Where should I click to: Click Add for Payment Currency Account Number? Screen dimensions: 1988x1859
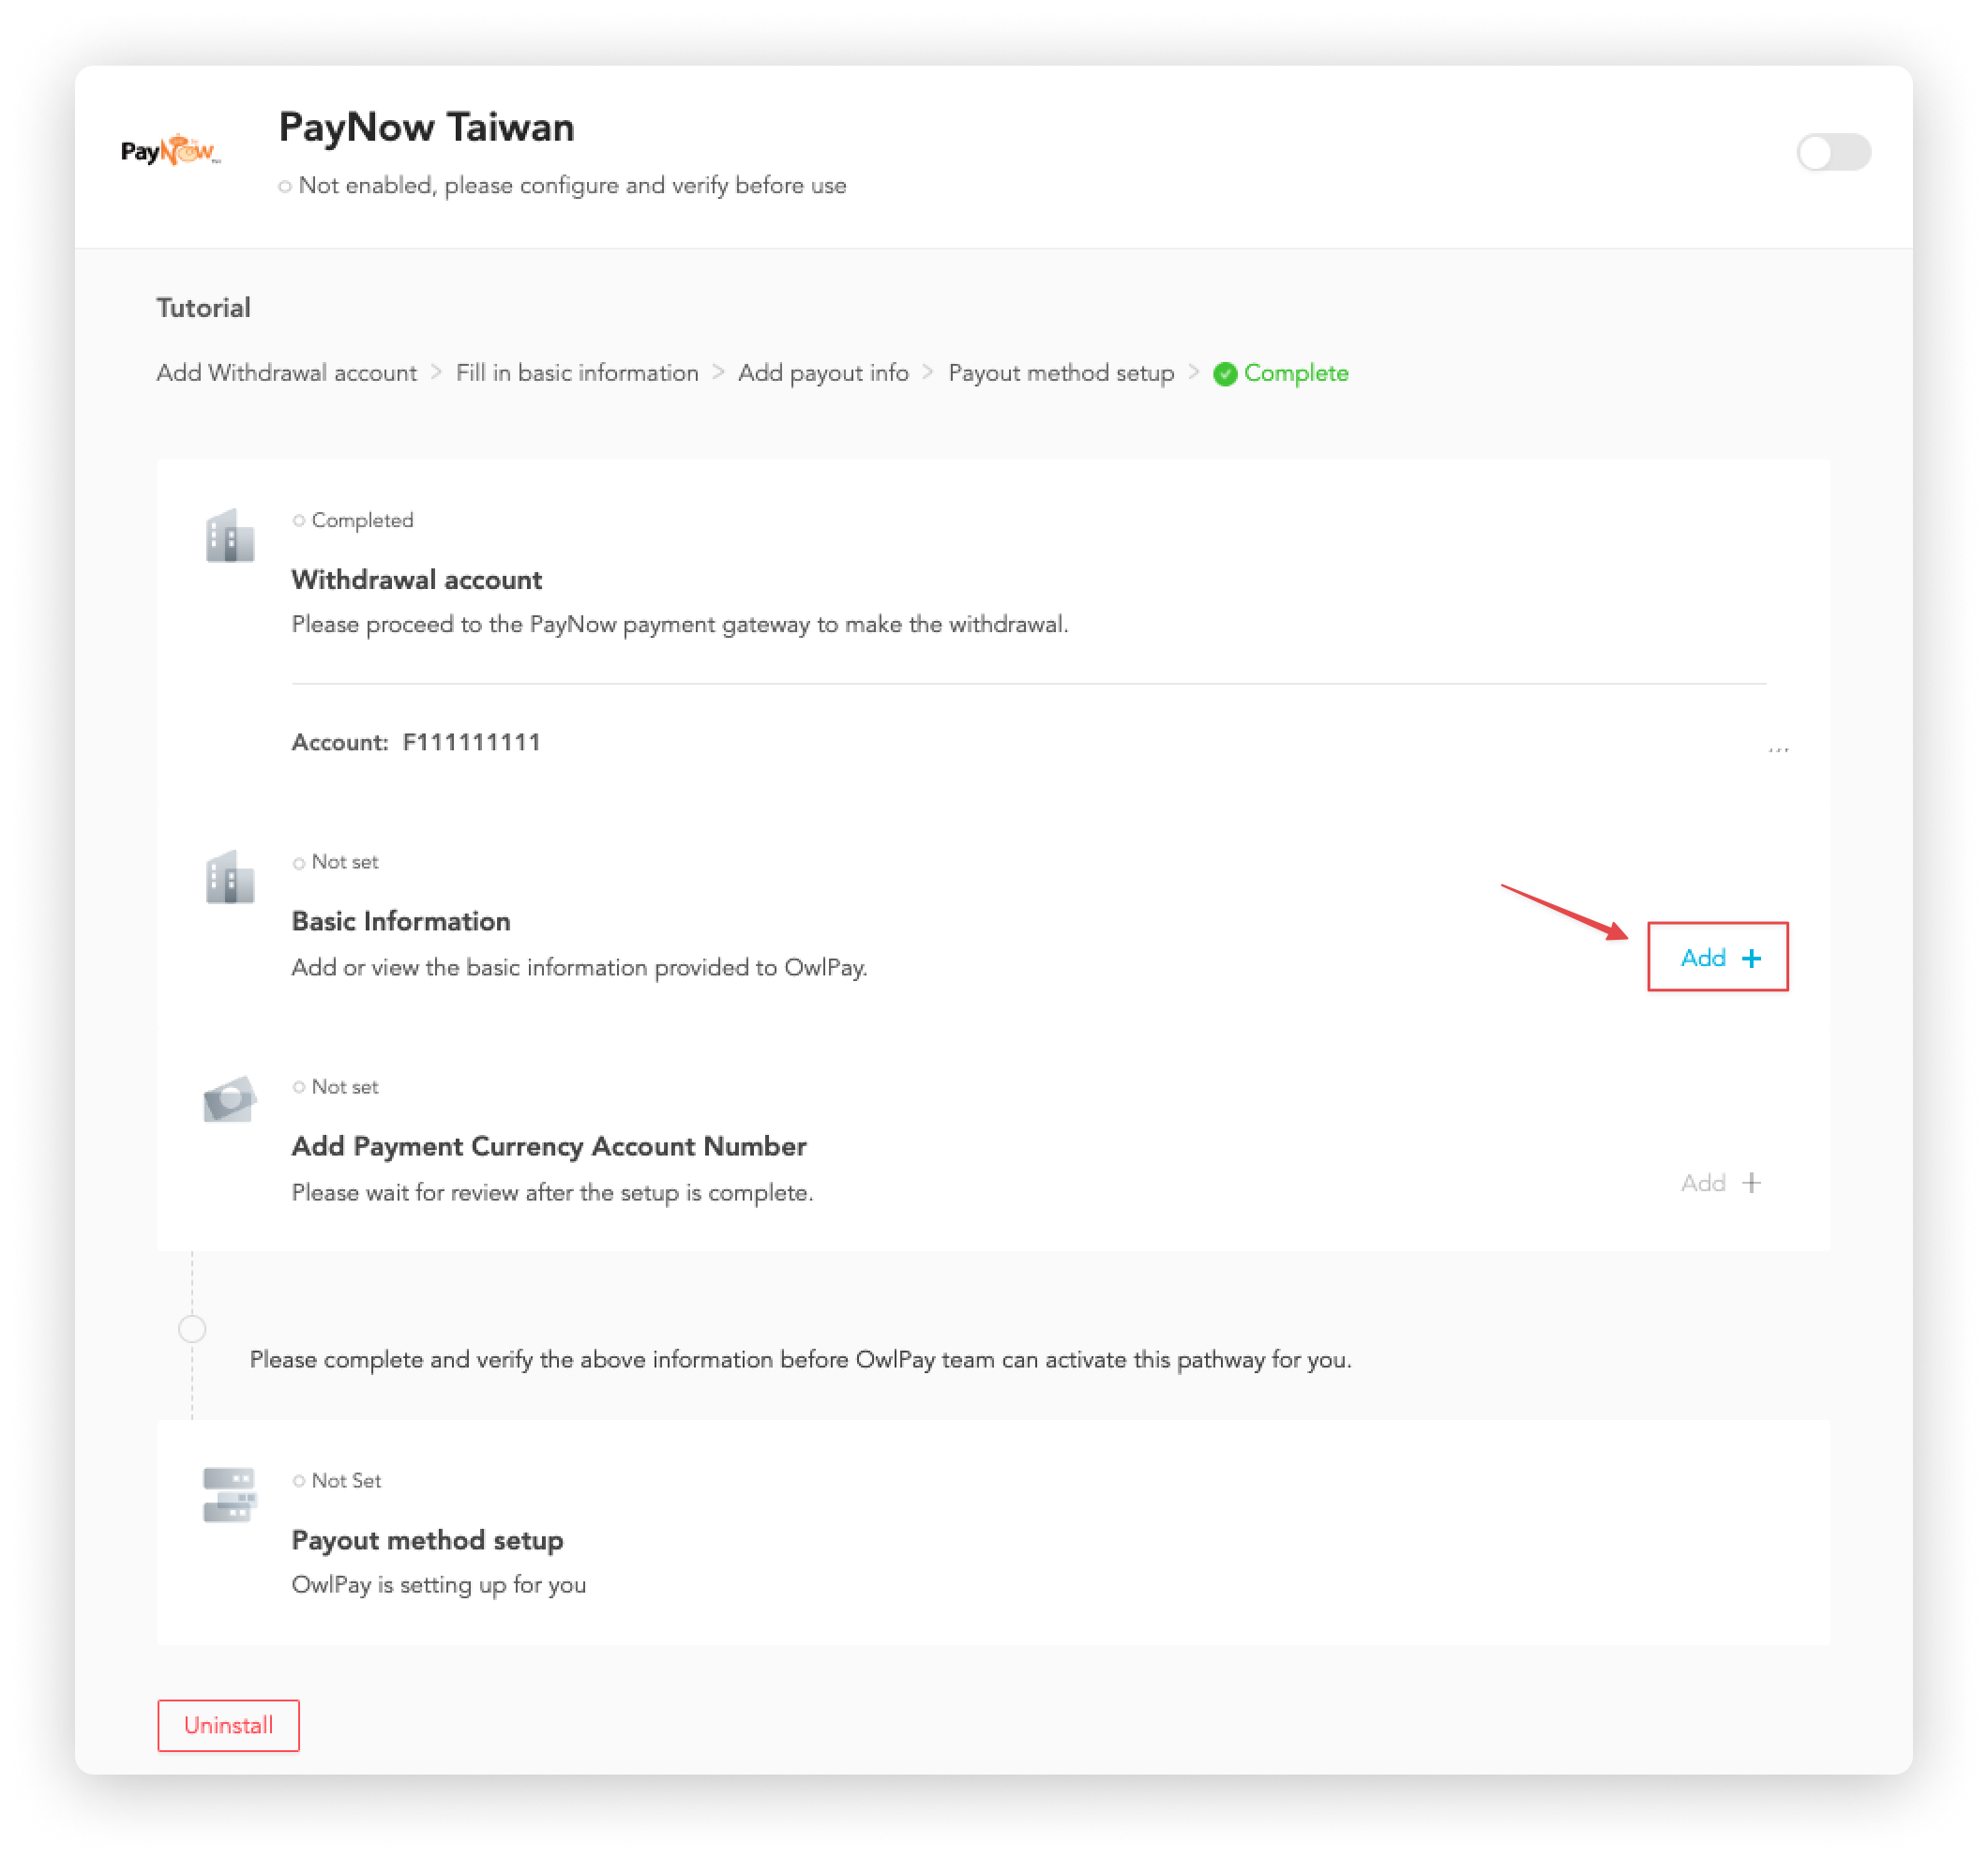click(1720, 1182)
